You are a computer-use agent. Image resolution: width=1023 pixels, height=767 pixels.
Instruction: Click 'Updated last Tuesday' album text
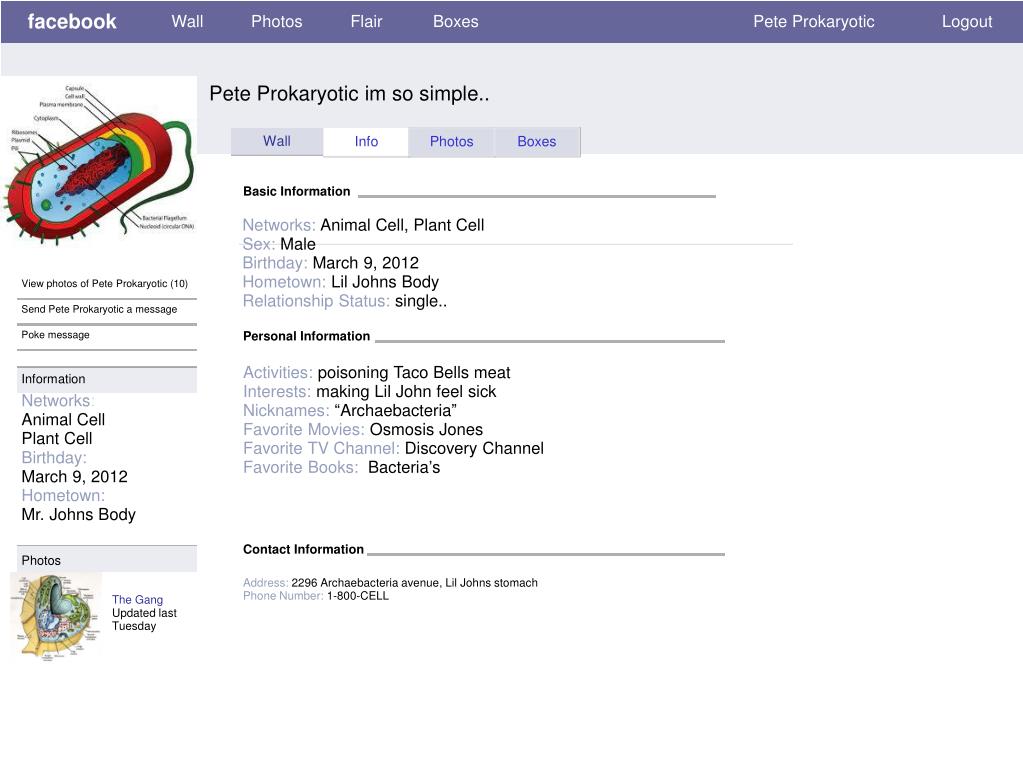click(144, 620)
